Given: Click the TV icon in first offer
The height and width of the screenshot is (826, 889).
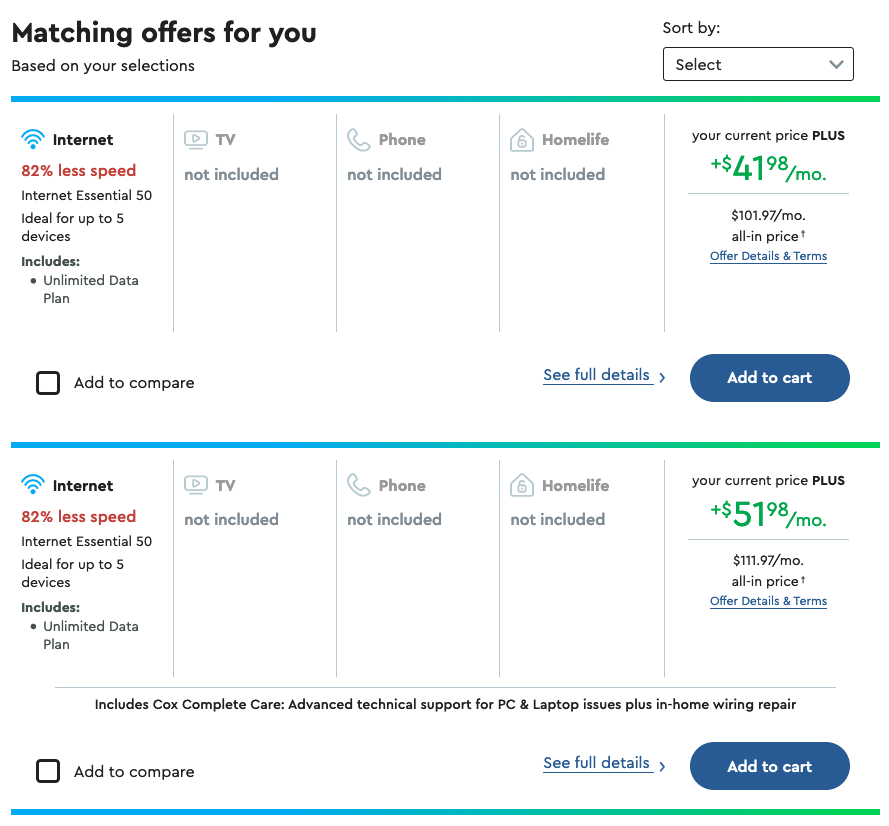Looking at the screenshot, I should pos(196,140).
